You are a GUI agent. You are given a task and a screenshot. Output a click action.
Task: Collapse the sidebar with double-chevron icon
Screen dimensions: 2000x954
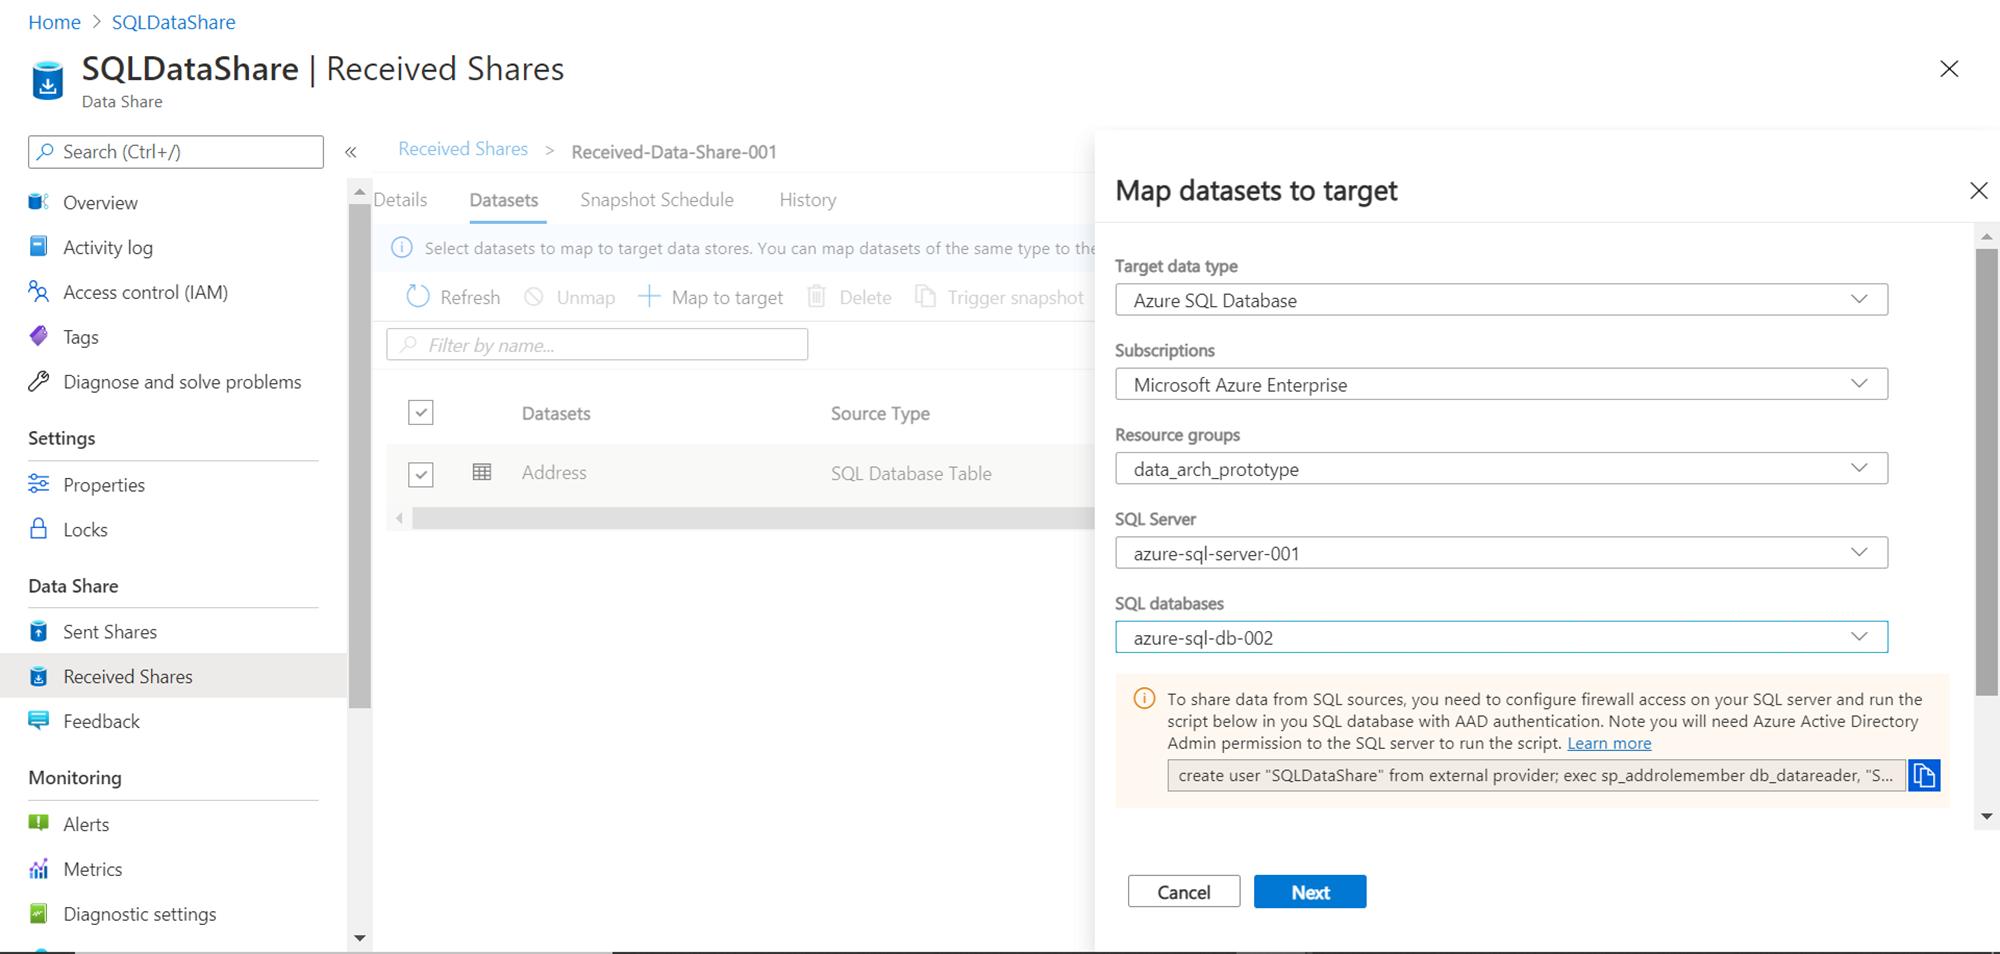click(x=351, y=152)
